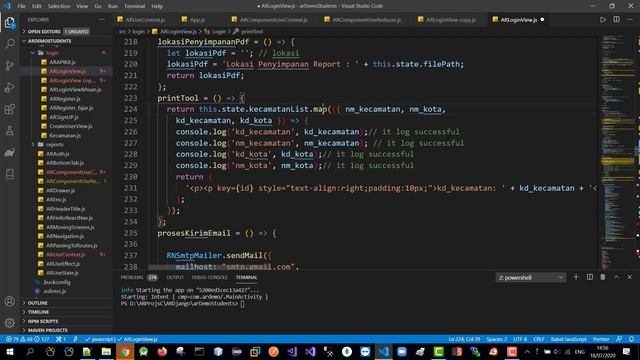Open the Manage gear settings icon

click(x=10, y=323)
